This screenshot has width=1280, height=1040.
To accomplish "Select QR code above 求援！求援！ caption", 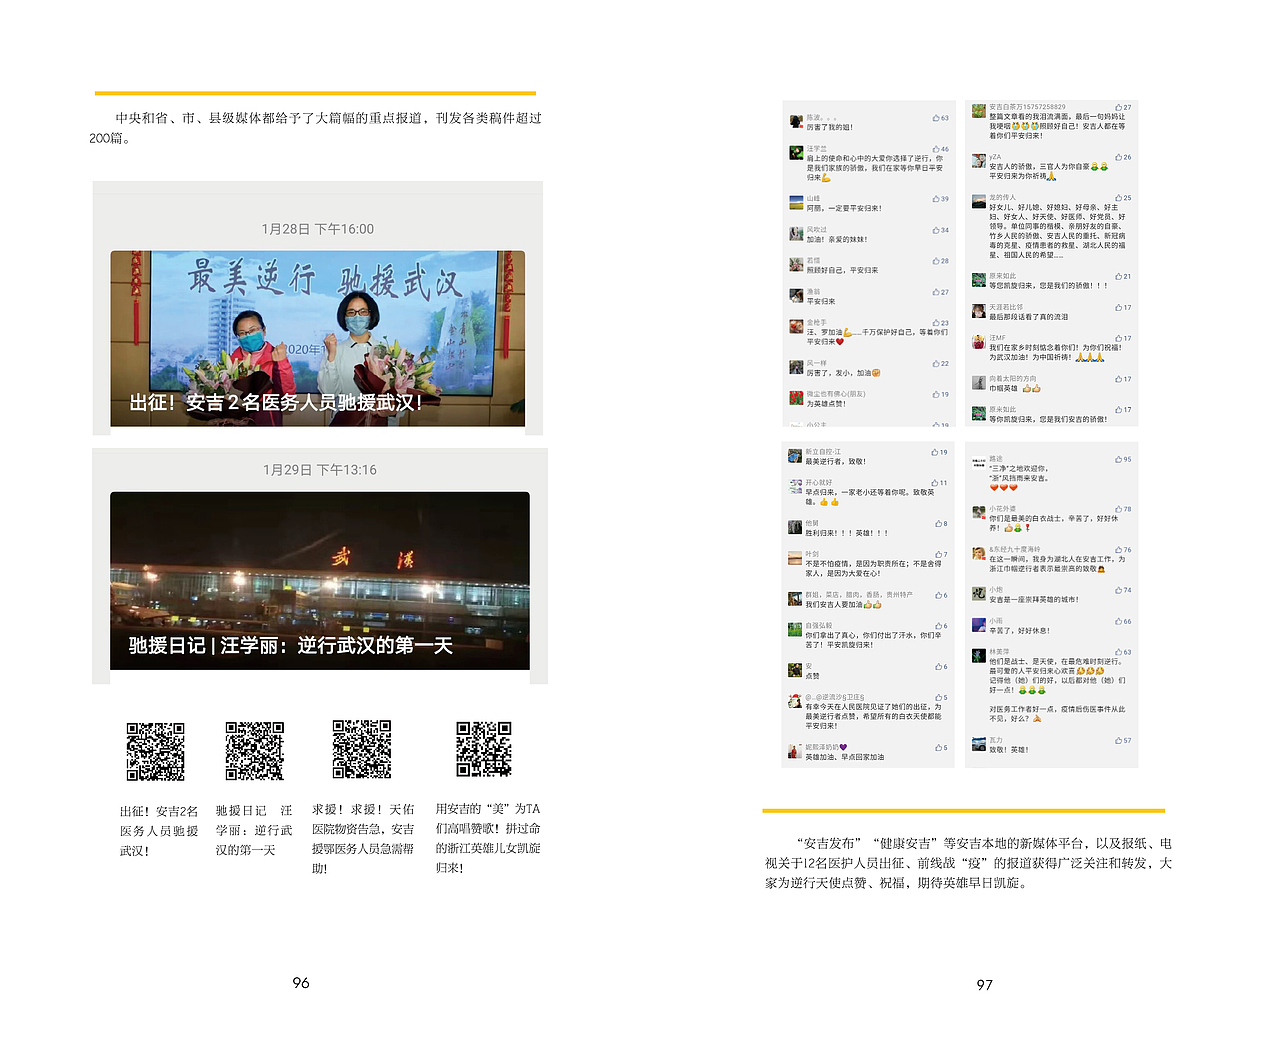I will [x=362, y=749].
